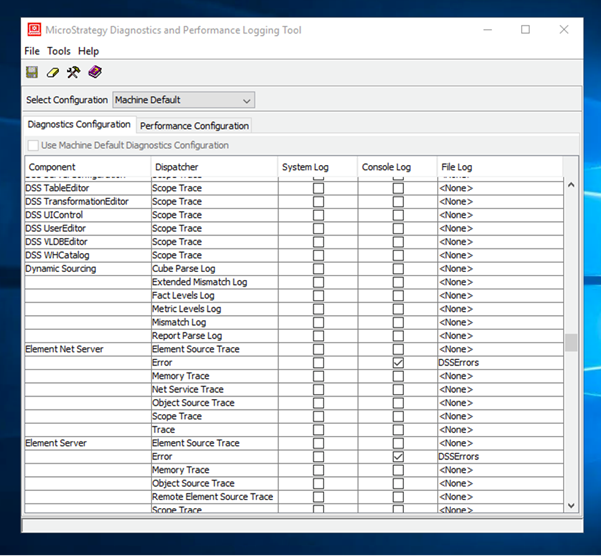Image resolution: width=601 pixels, height=556 pixels.
Task: Click the purple help book icon
Action: pyautogui.click(x=95, y=72)
